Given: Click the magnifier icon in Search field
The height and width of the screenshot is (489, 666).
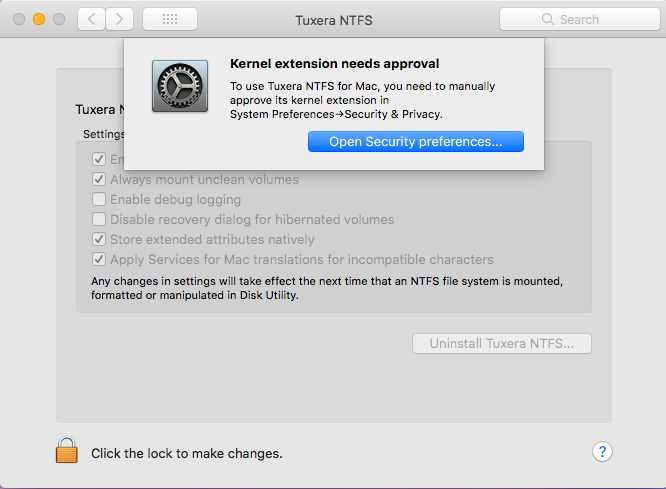Looking at the screenshot, I should (x=548, y=19).
